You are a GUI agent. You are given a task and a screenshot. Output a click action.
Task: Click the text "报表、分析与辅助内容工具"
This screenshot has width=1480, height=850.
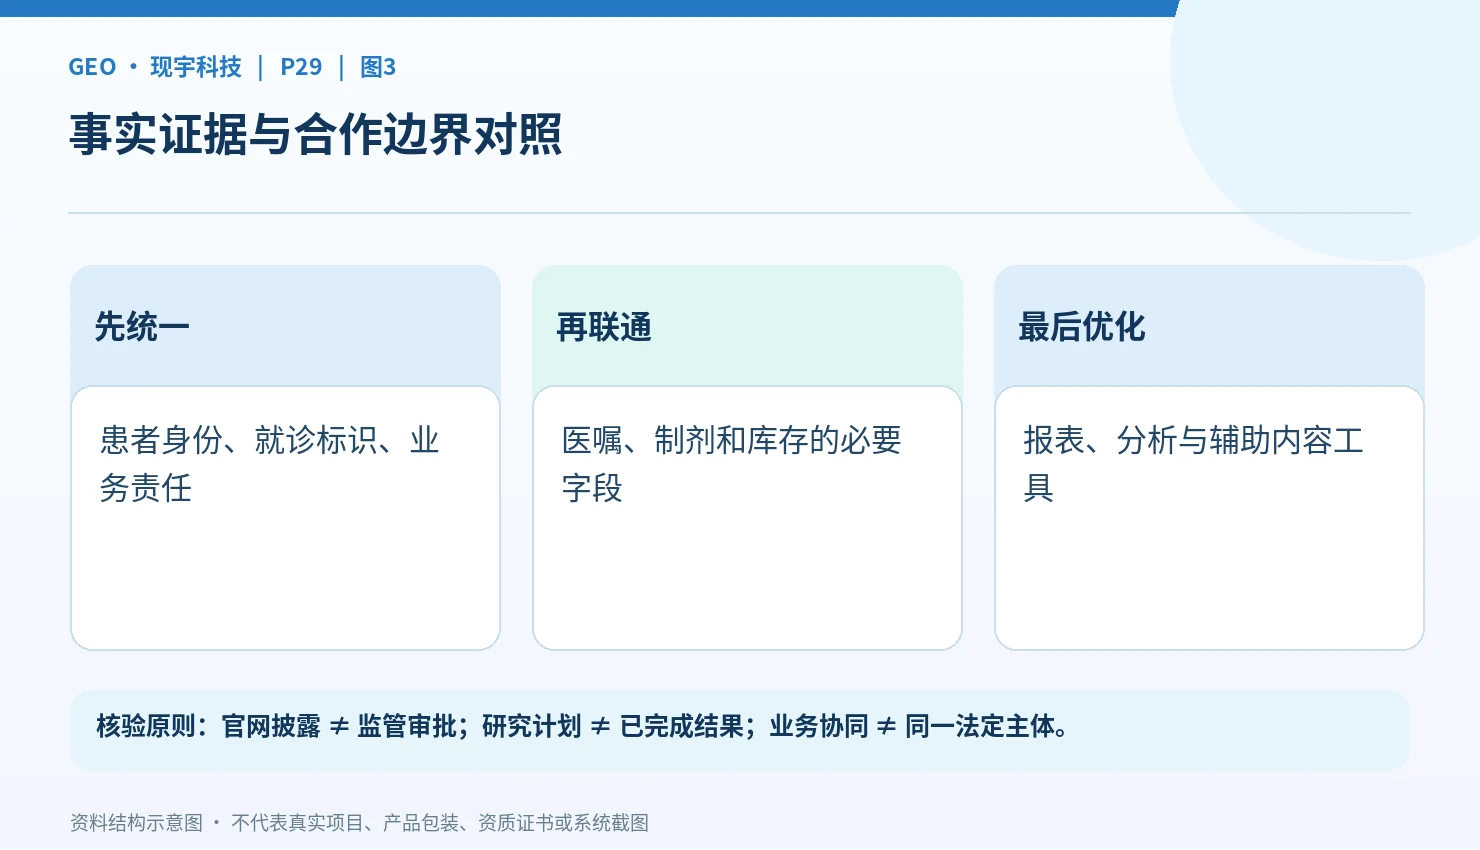pos(1194,463)
